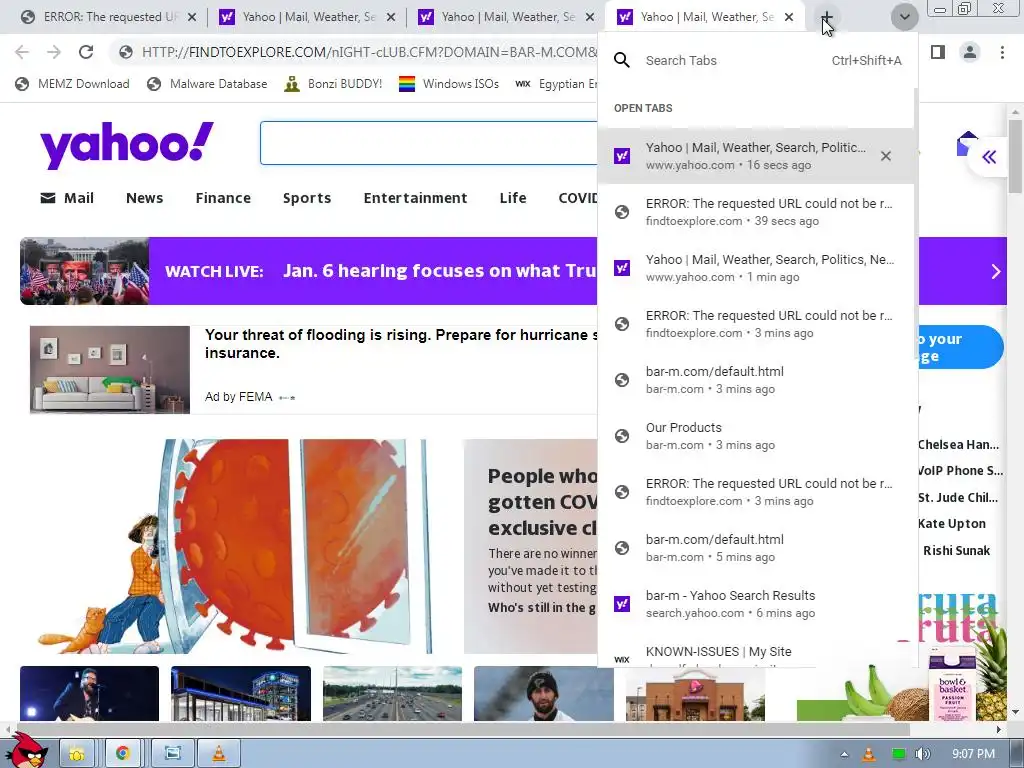Click trending topic Rishi Sunak
This screenshot has height=768, width=1024.
coord(956,551)
